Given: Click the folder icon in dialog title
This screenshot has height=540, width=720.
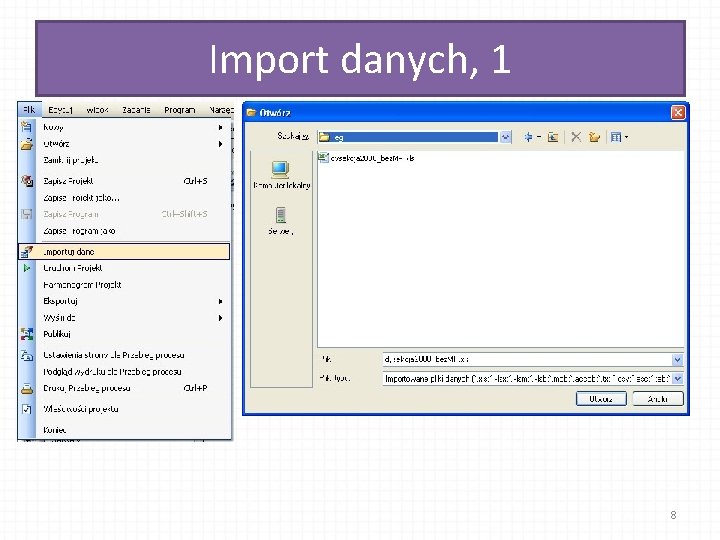Looking at the screenshot, I should 251,112.
